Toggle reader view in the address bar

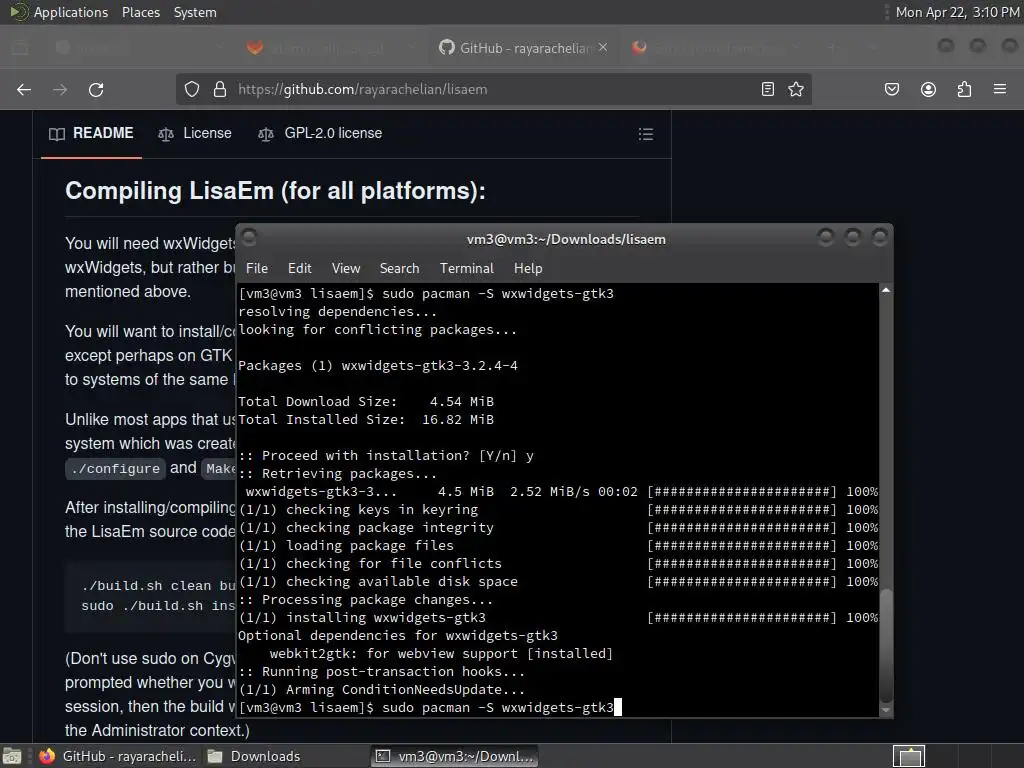point(768,89)
